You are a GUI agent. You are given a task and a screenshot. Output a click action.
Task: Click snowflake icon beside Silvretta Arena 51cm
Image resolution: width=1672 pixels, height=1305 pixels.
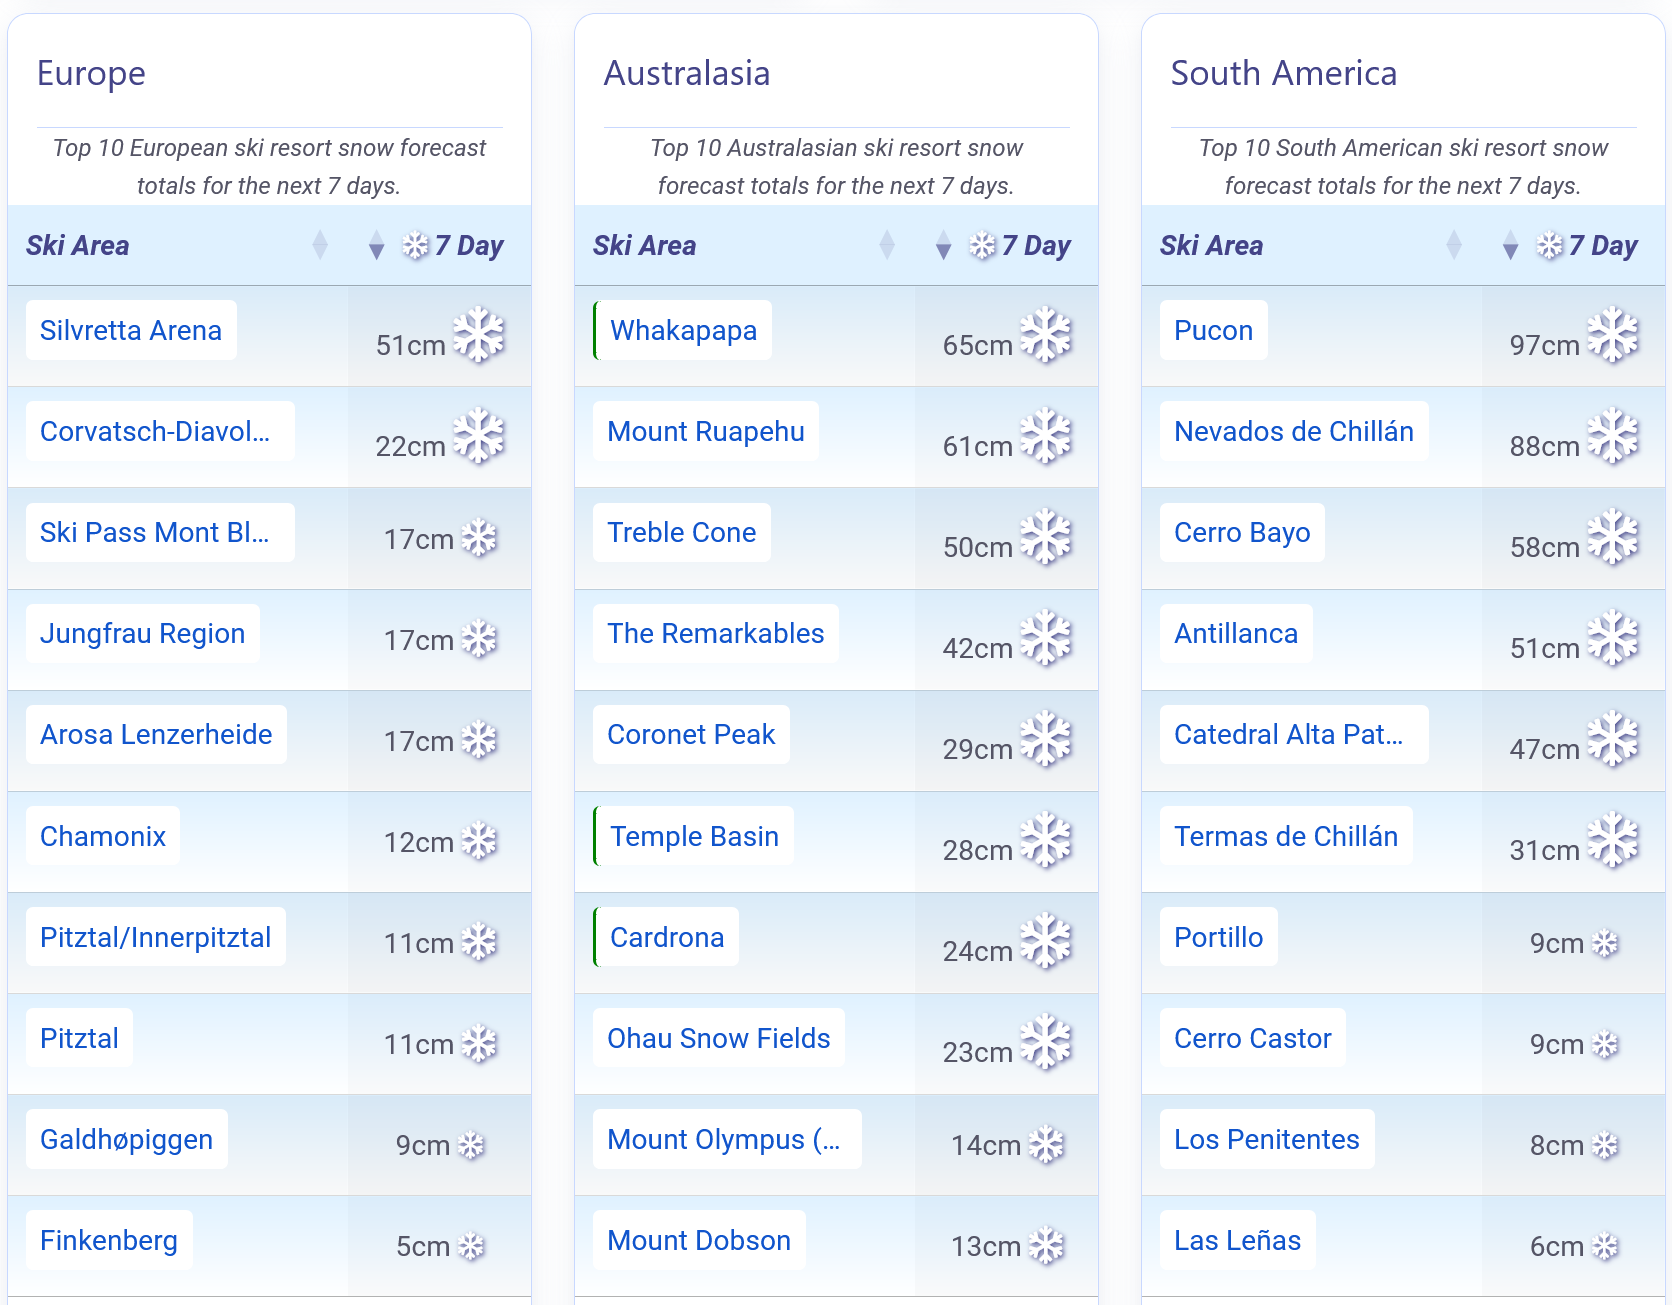479,335
